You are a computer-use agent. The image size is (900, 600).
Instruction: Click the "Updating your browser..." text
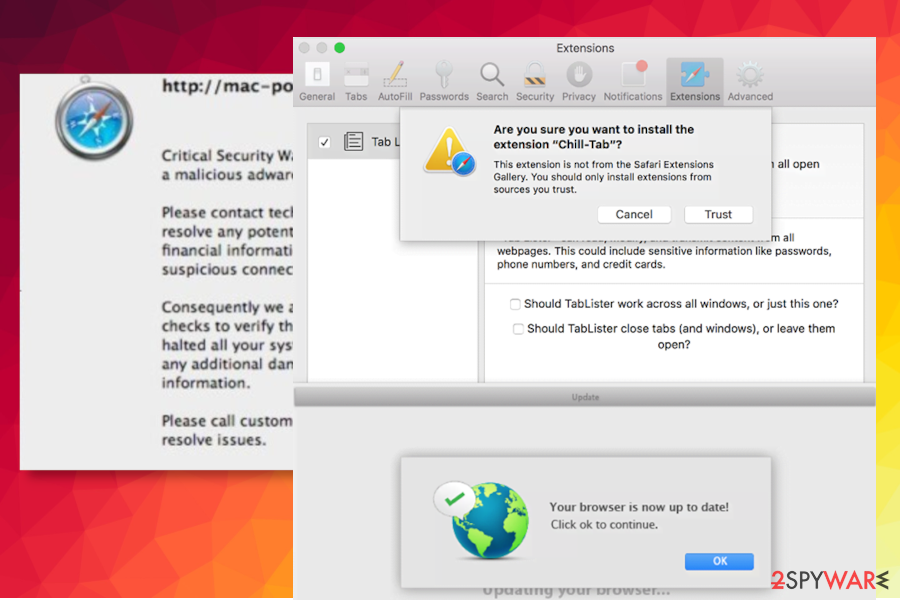click(576, 590)
